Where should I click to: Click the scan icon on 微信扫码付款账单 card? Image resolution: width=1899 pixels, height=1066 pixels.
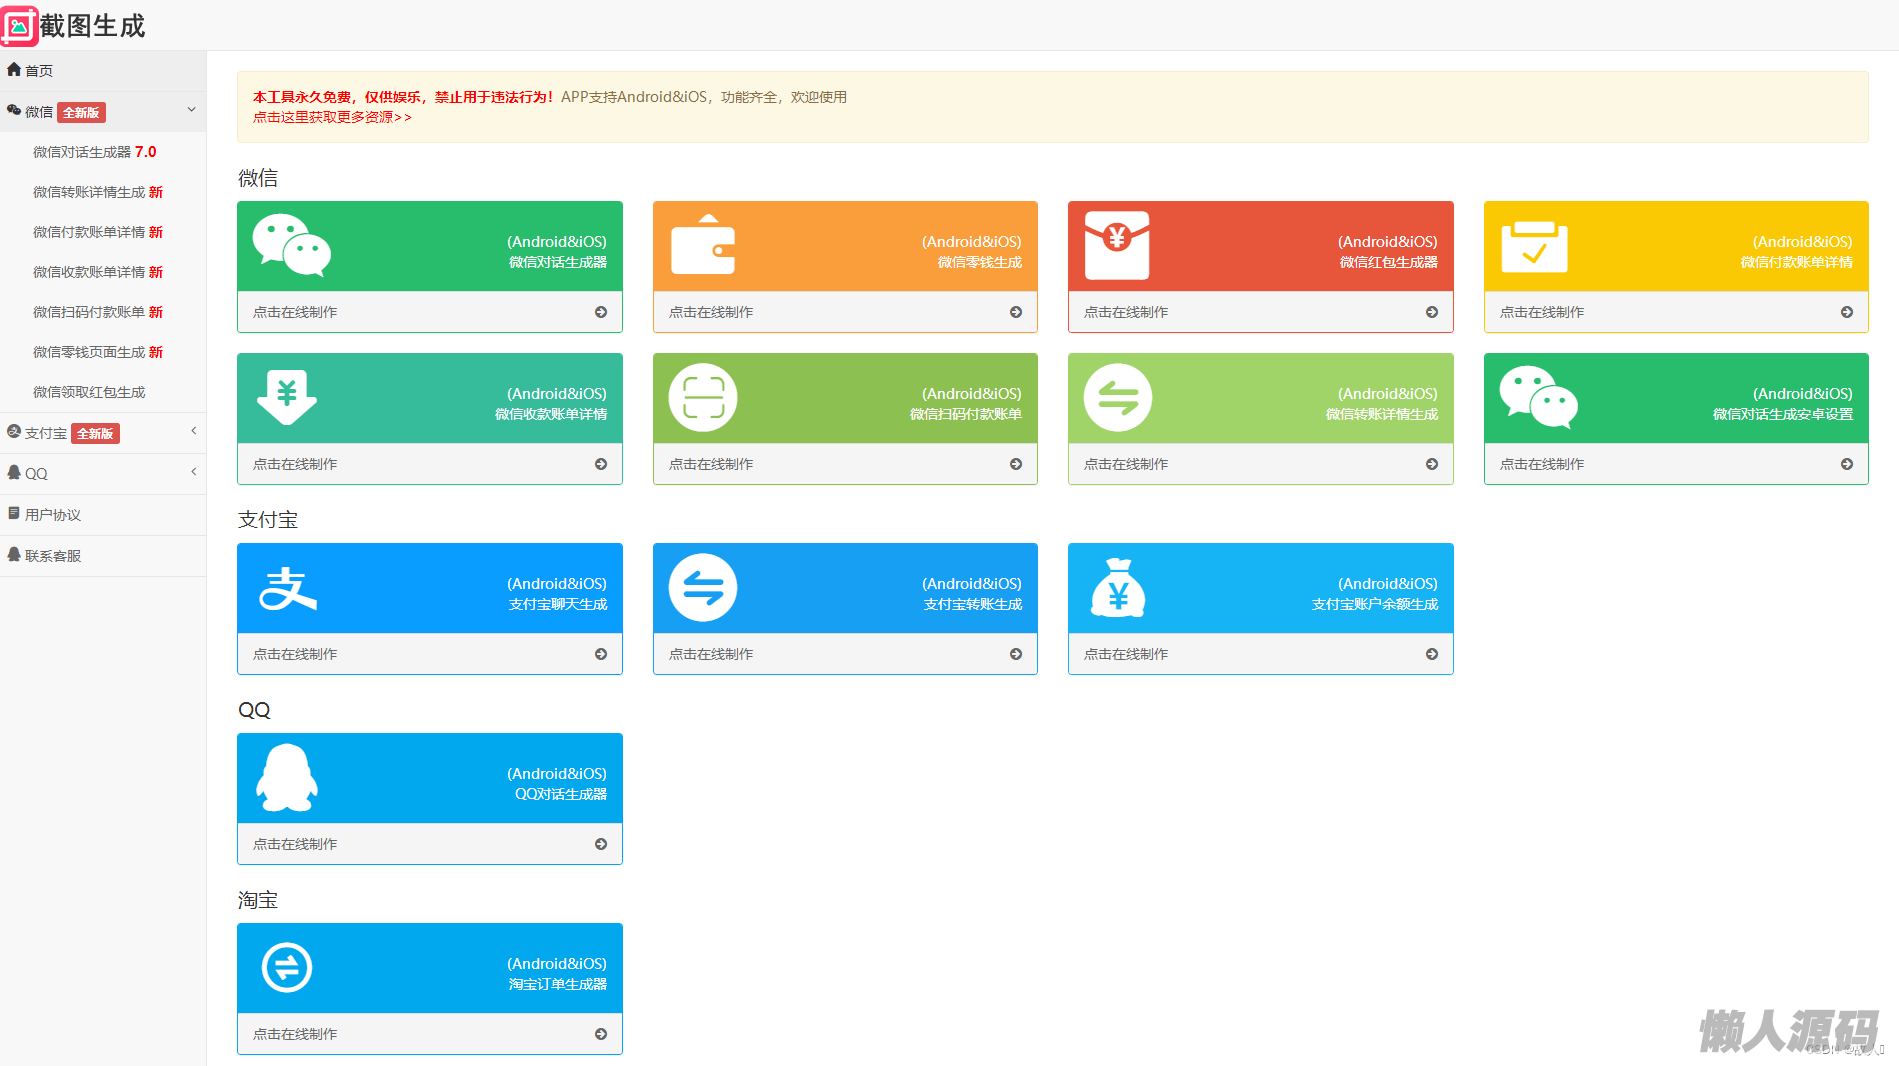pyautogui.click(x=703, y=398)
